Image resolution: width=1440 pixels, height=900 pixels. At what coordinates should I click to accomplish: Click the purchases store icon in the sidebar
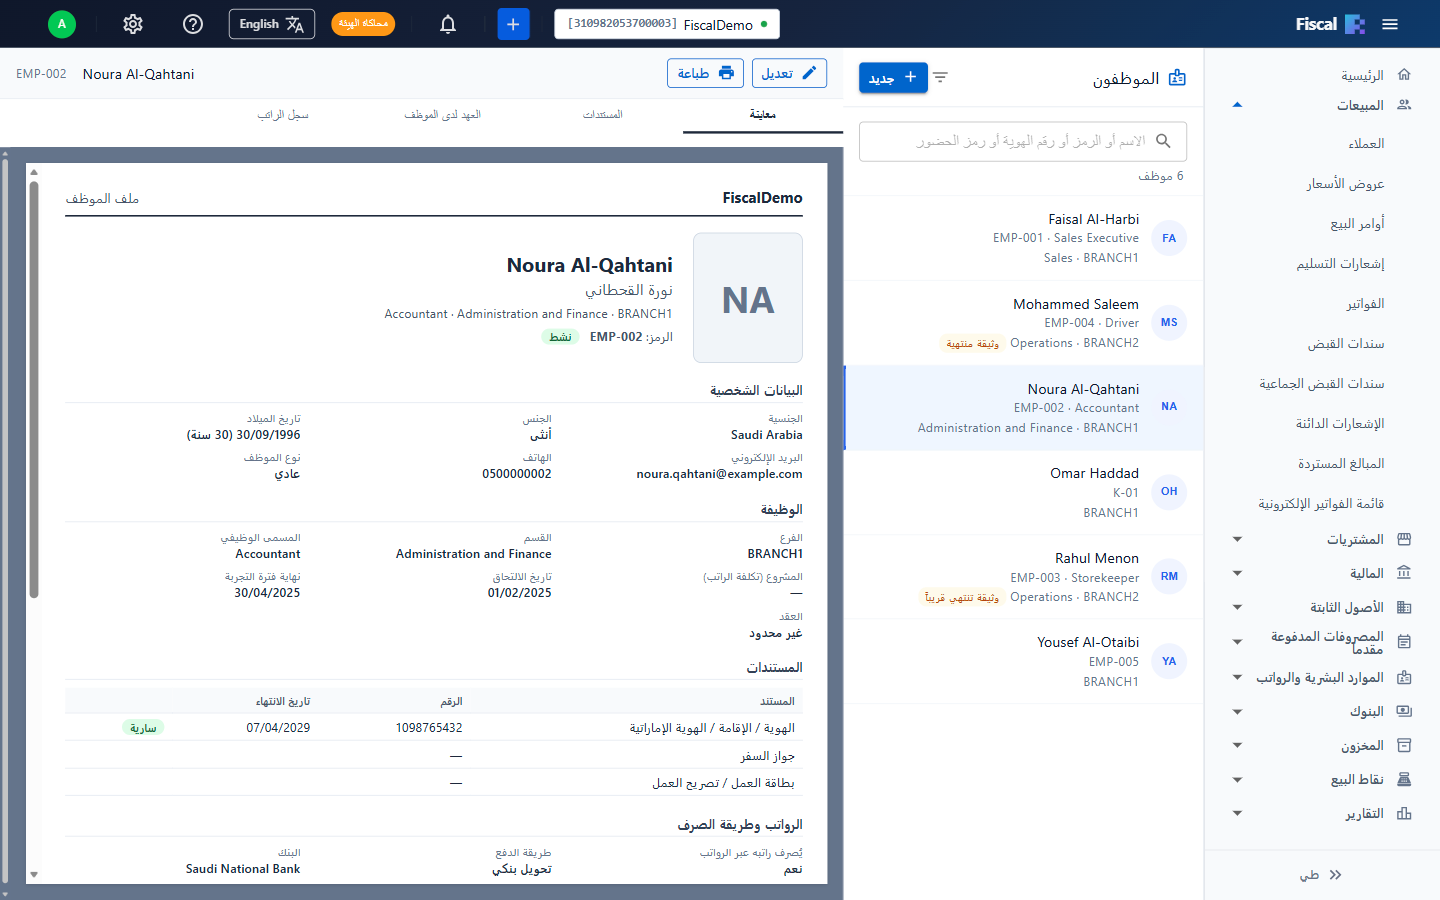[x=1404, y=539]
